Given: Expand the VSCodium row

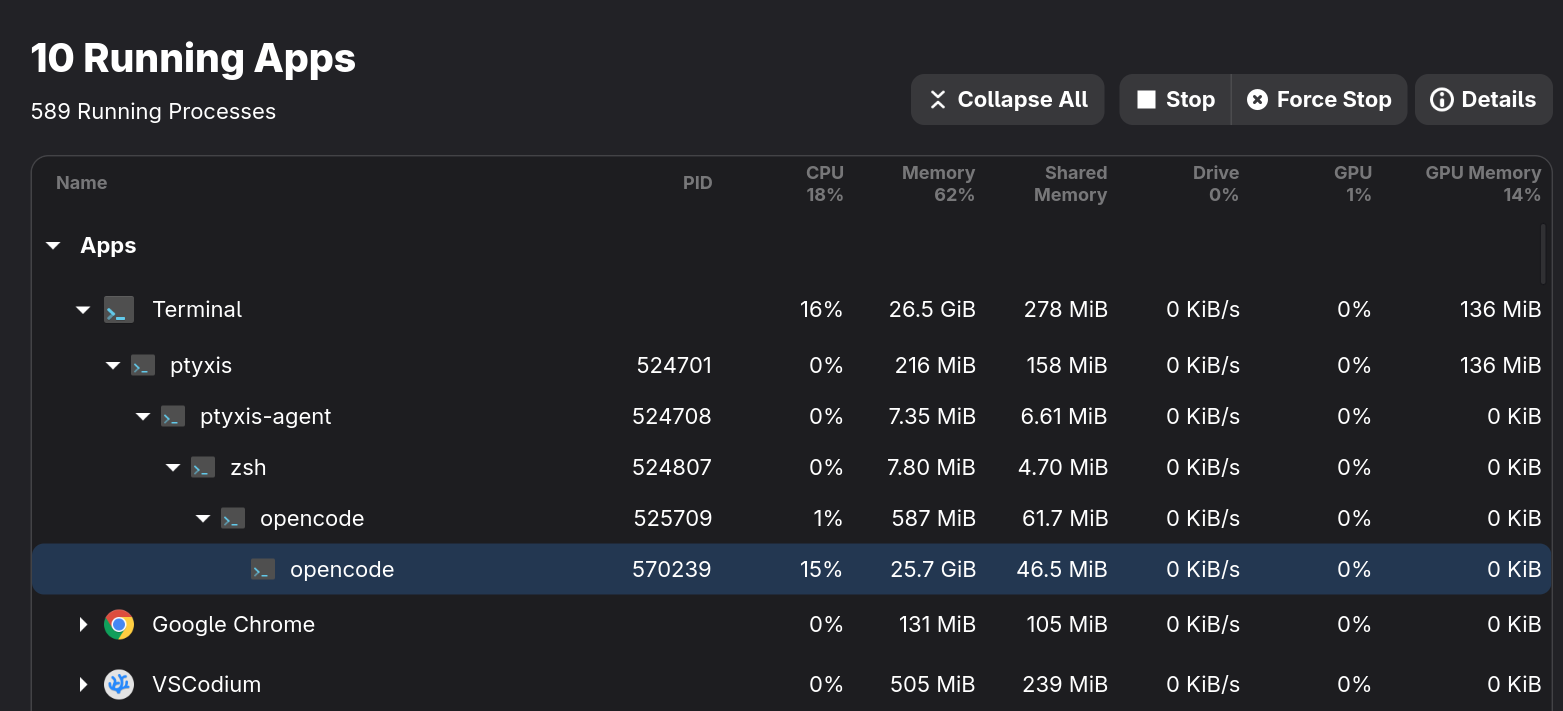Looking at the screenshot, I should 84,685.
